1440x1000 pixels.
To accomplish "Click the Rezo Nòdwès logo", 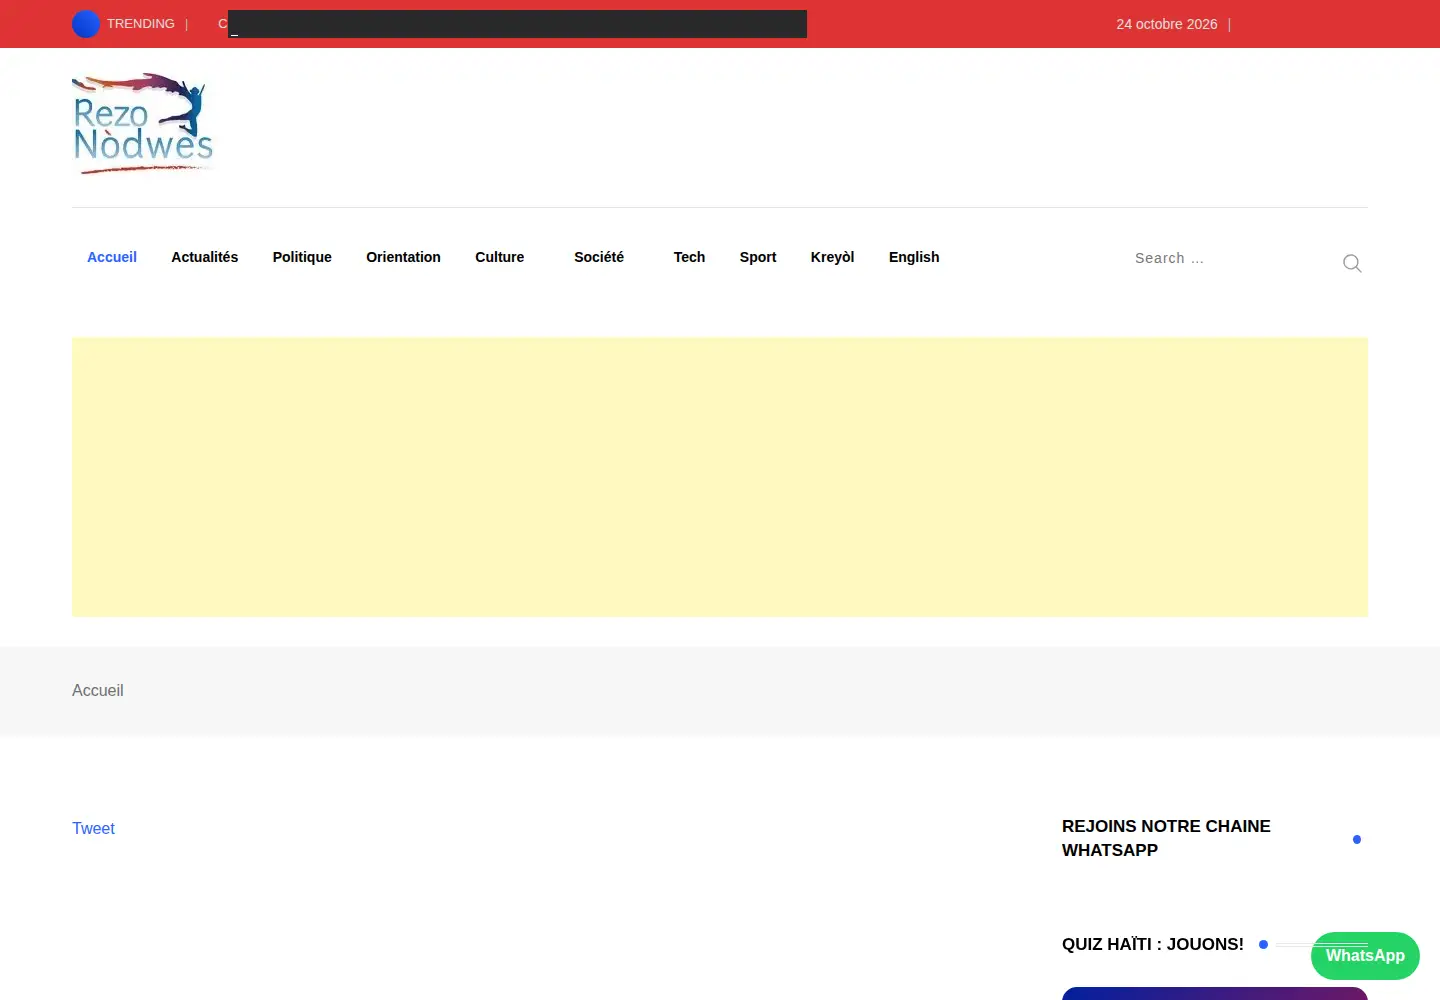I will click(x=143, y=123).
